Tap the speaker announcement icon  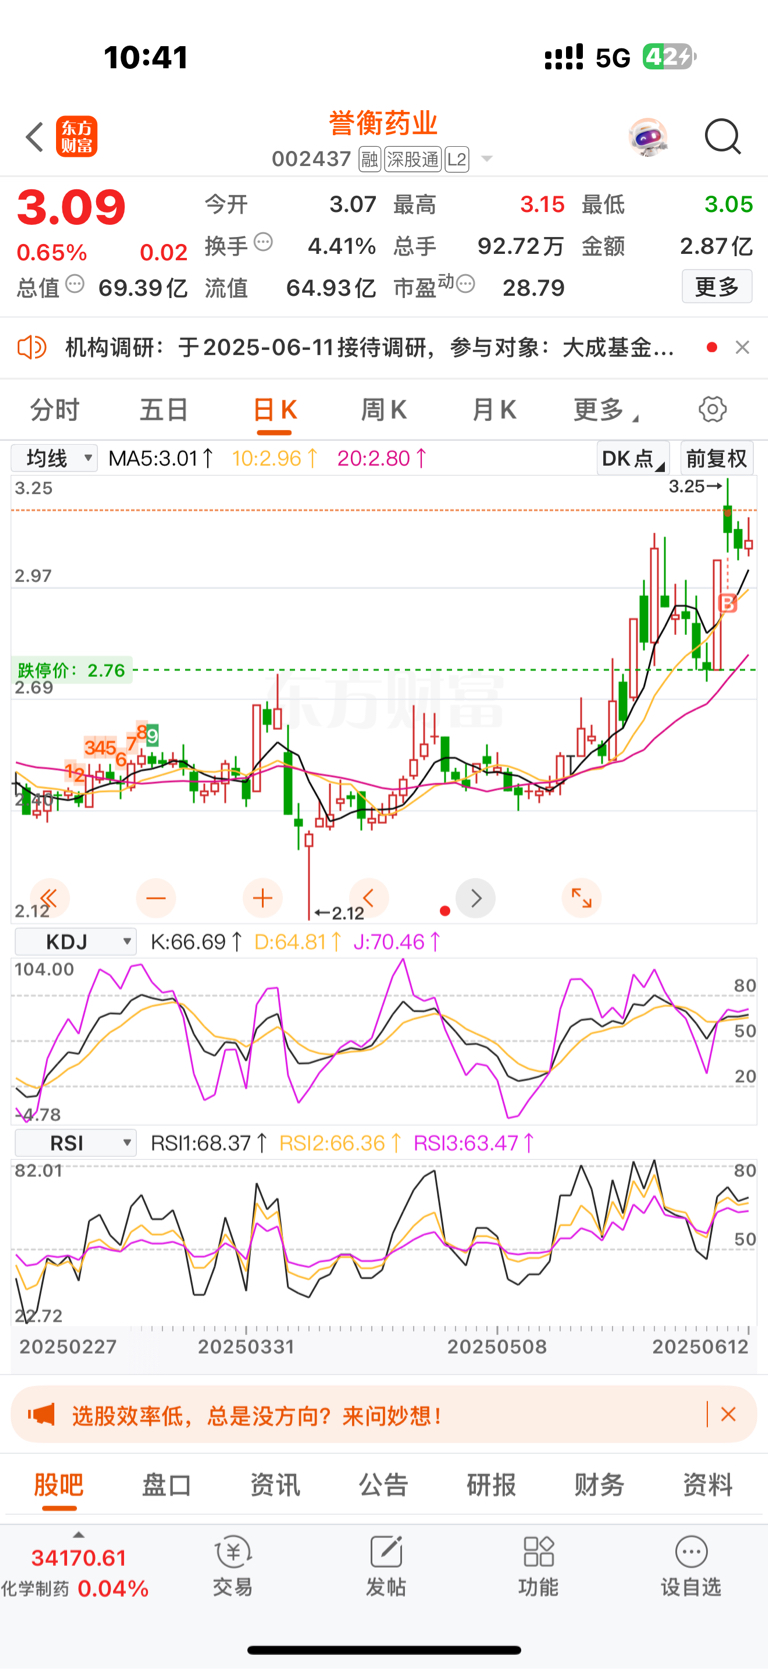32,347
